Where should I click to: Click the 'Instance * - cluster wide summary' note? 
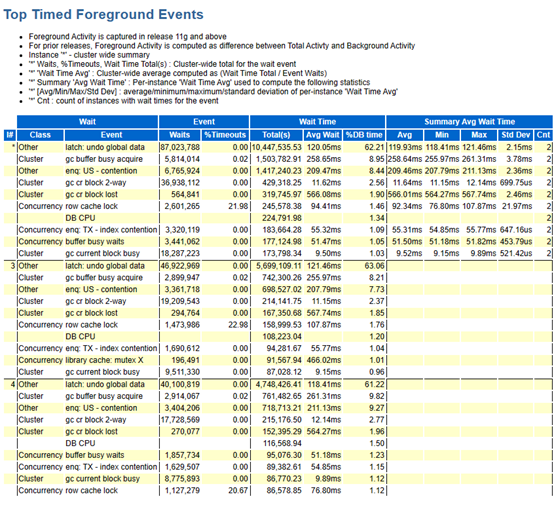point(89,55)
